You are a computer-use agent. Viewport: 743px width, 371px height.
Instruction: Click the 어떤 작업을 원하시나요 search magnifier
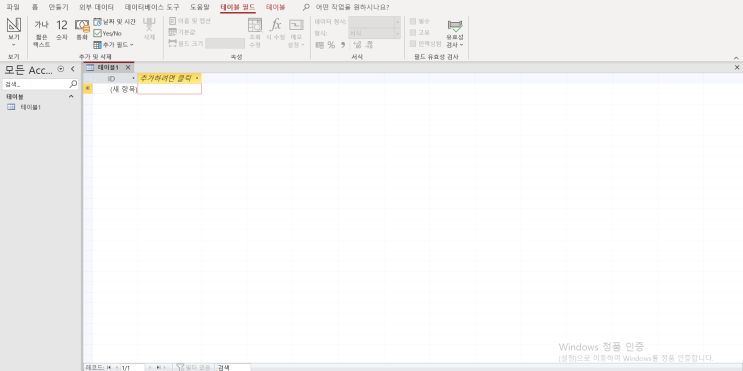point(307,7)
